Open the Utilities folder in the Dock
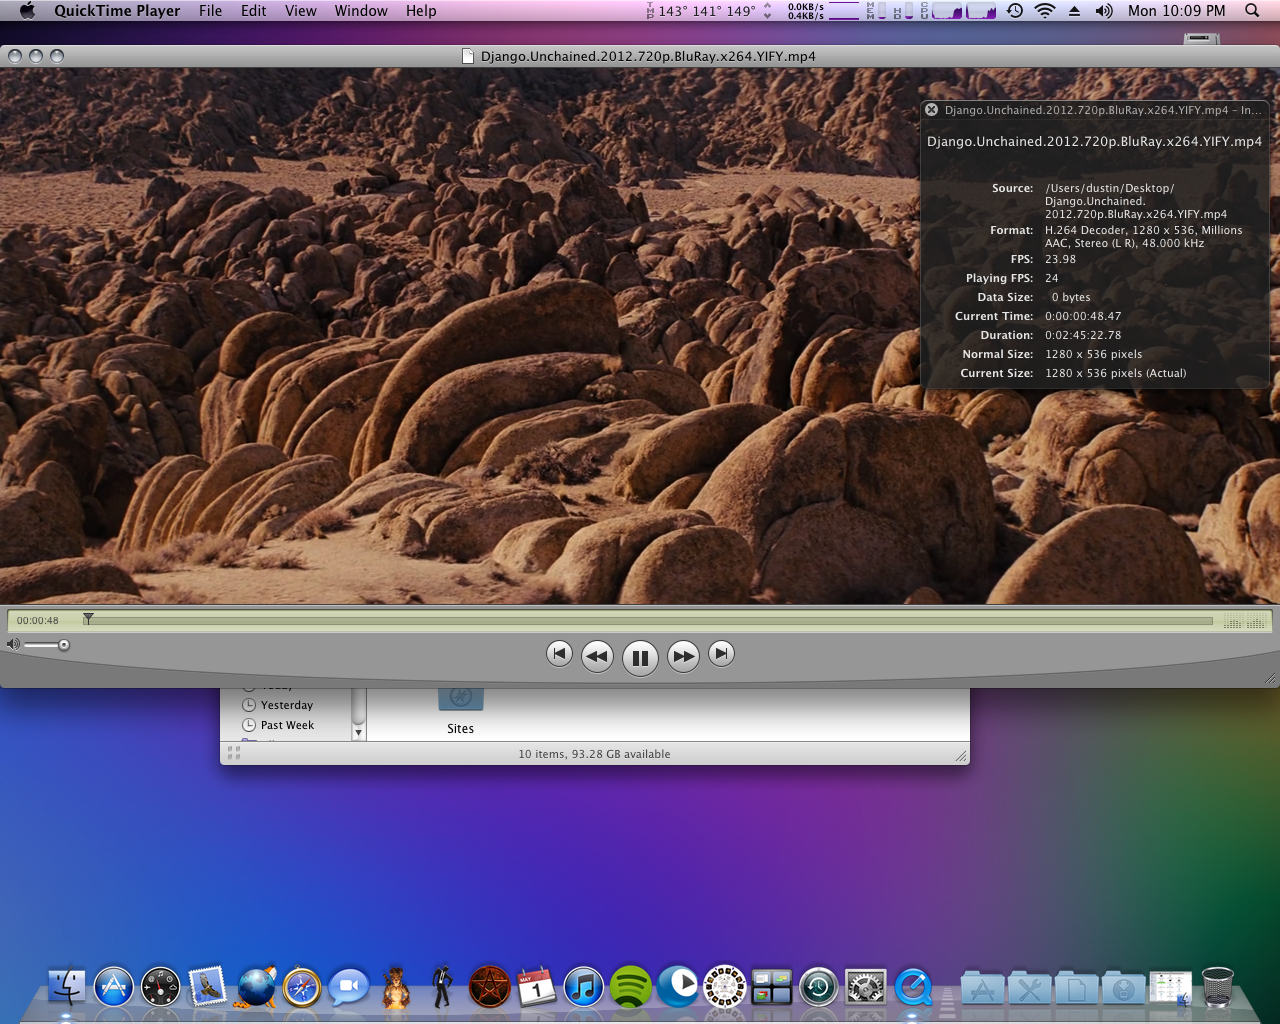 (x=1029, y=988)
